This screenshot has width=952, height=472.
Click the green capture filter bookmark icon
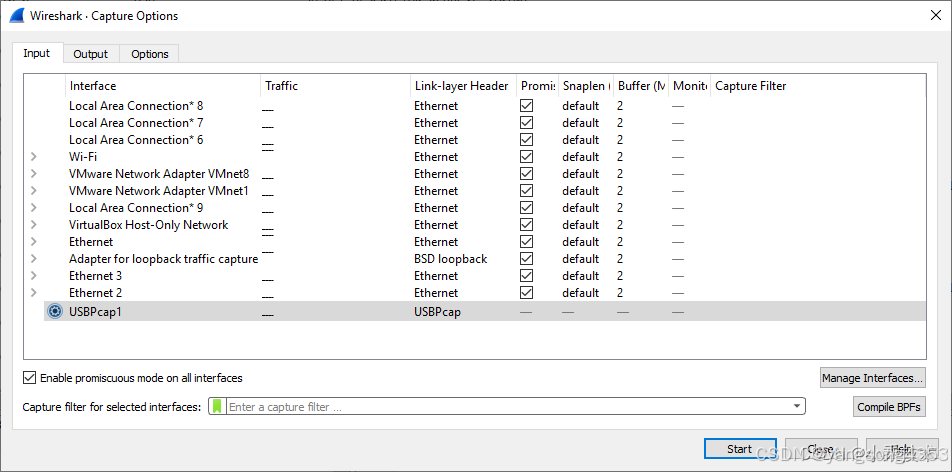[217, 406]
